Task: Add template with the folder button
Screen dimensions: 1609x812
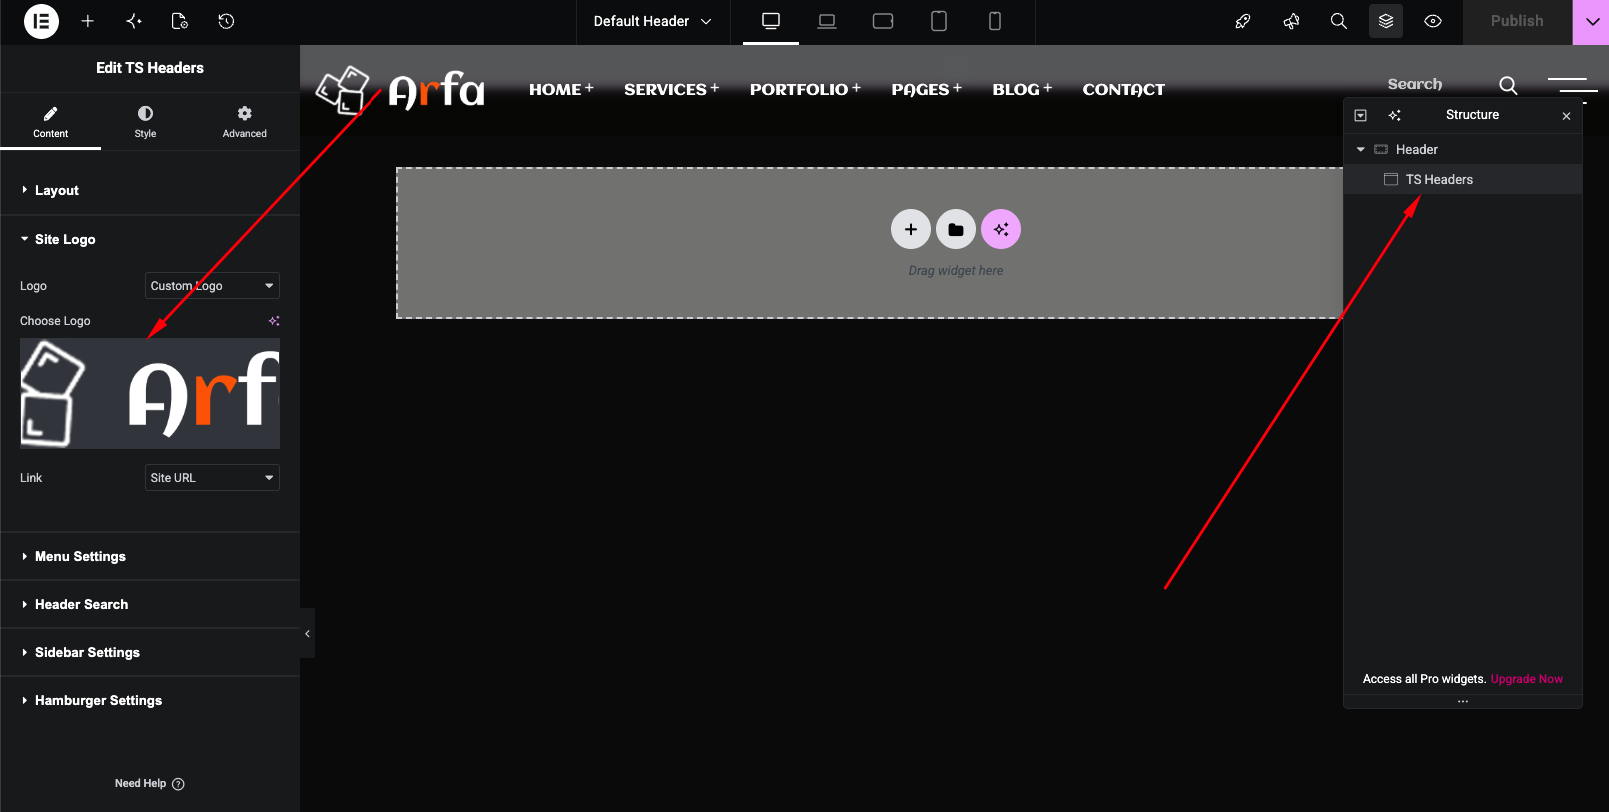Action: pyautogui.click(x=956, y=229)
